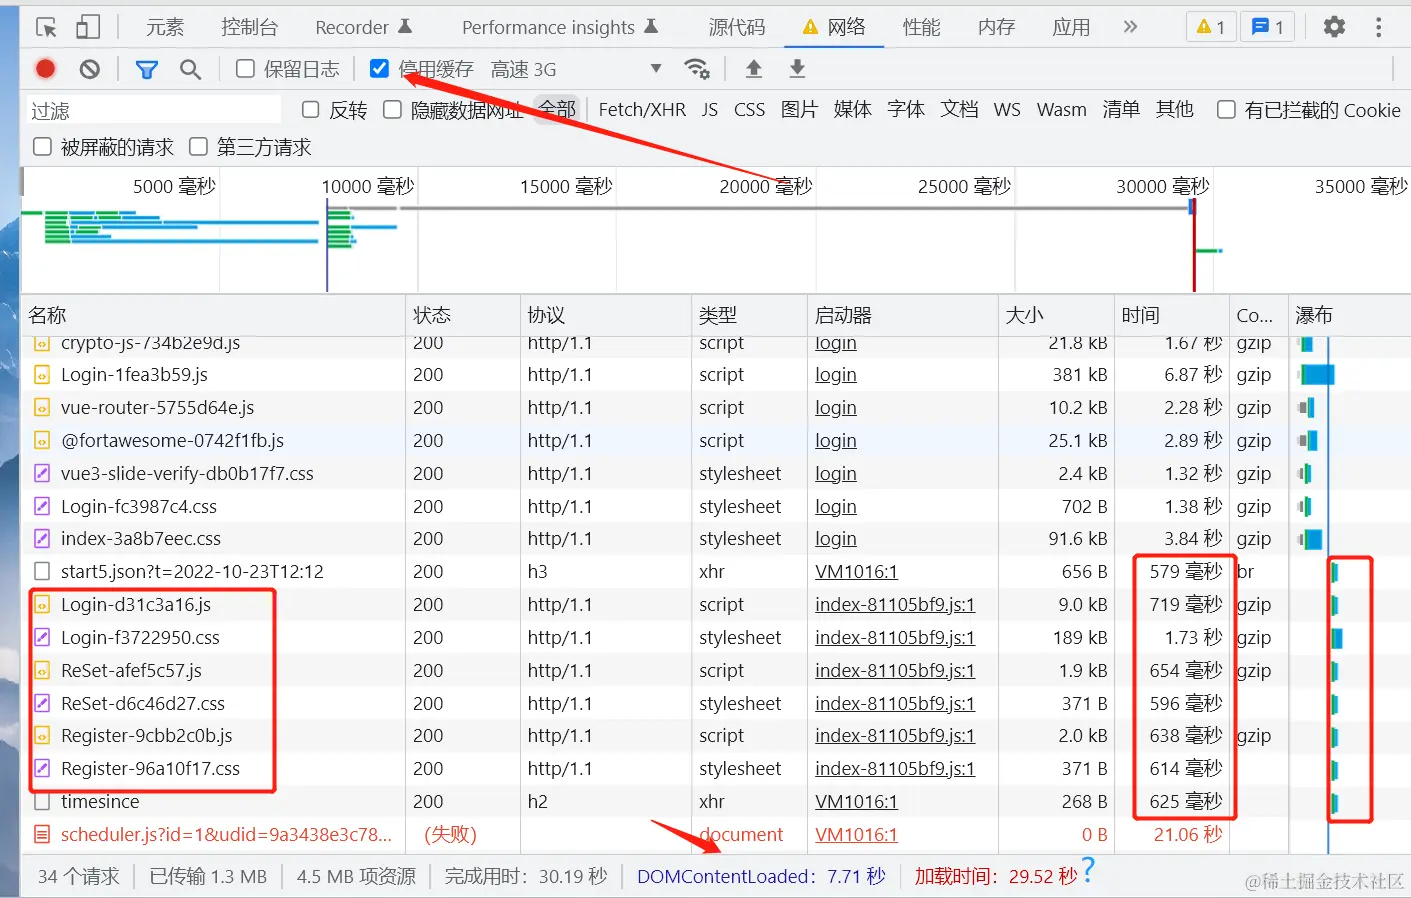Filter requests by 图片 type
Screen dimensions: 1411x898
(x=799, y=110)
